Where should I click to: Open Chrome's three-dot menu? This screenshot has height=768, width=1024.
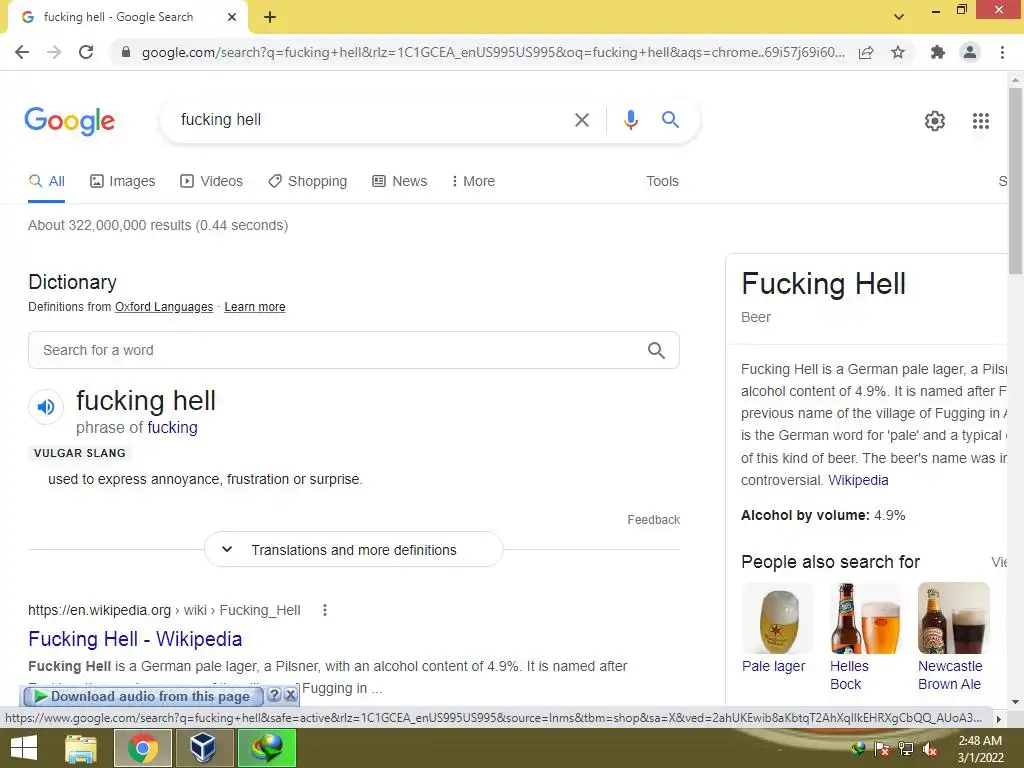pyautogui.click(x=1002, y=52)
